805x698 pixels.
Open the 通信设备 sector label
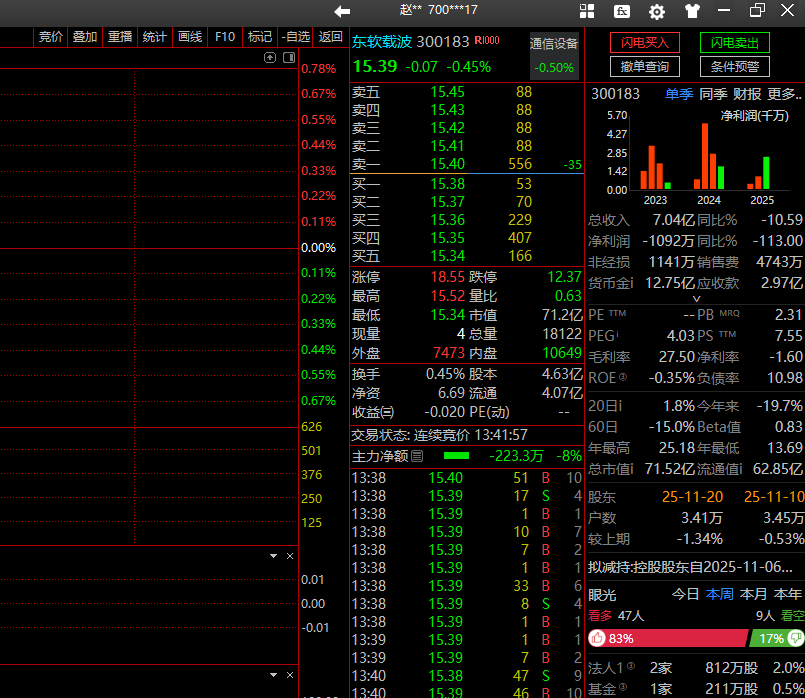pyautogui.click(x=554, y=44)
